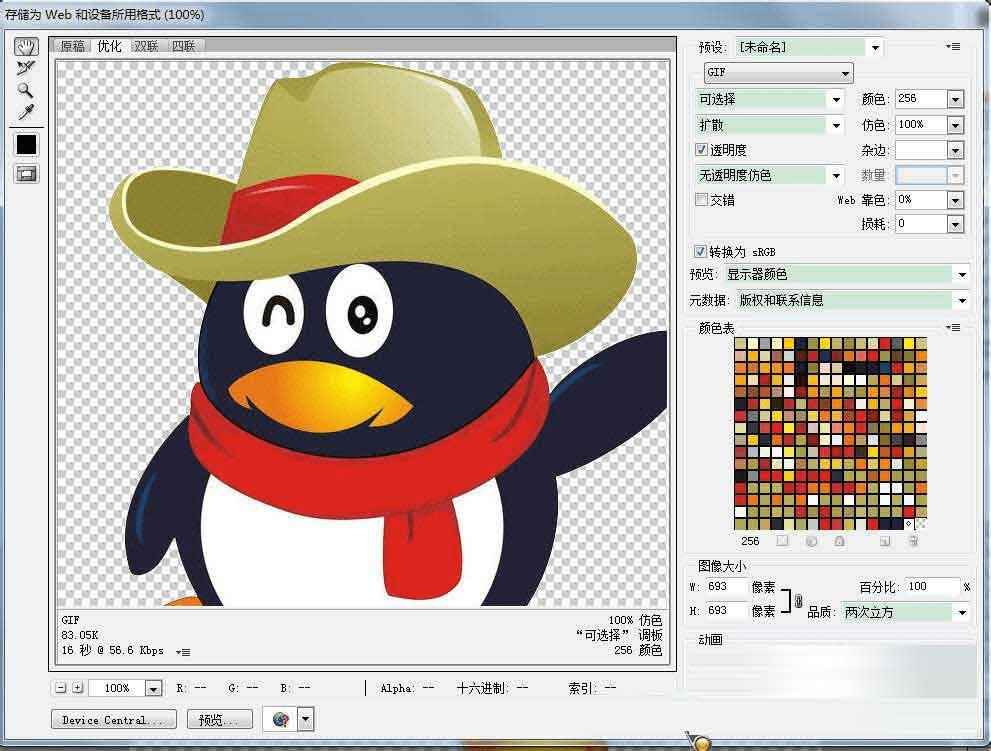Toggle the constrain proportions link icon
991x751 pixels.
pos(798,600)
